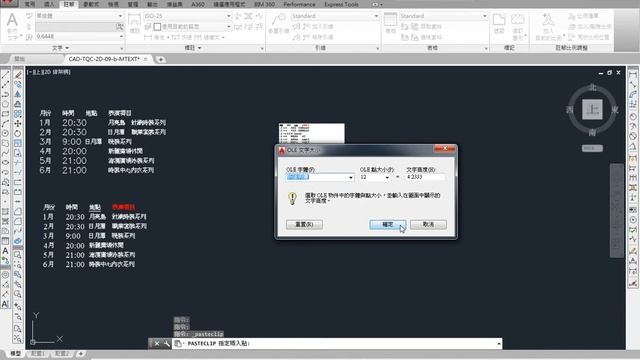Expand command line history arrow

point(499,344)
